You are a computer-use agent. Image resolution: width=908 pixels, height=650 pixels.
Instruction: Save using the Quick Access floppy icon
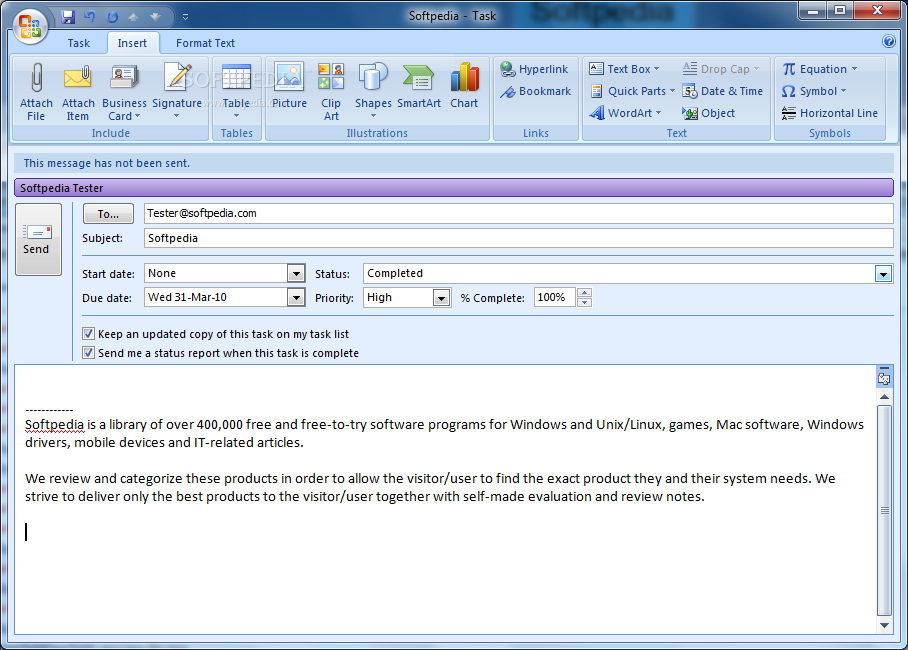(68, 17)
